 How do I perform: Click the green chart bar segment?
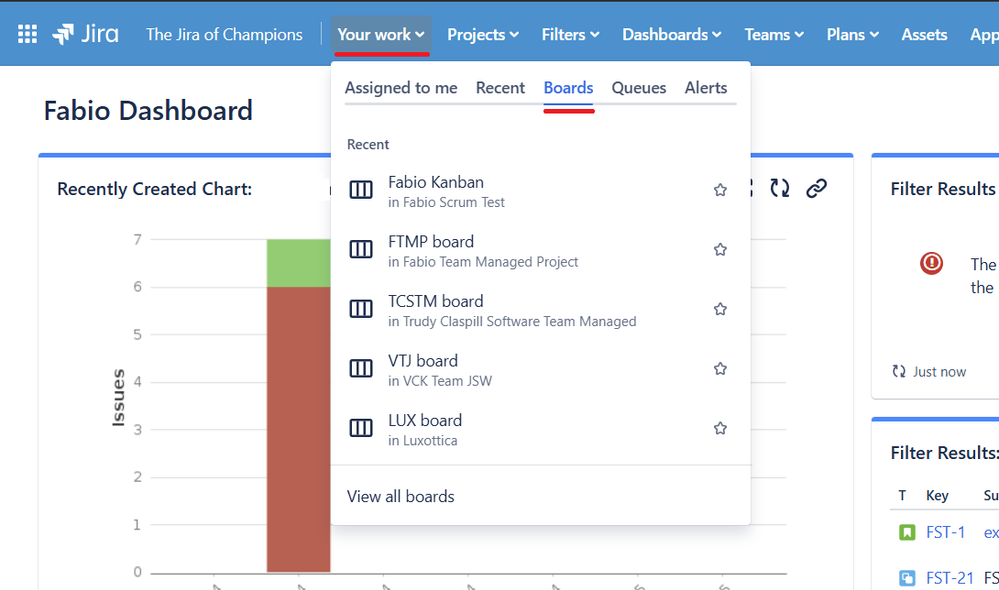(298, 263)
